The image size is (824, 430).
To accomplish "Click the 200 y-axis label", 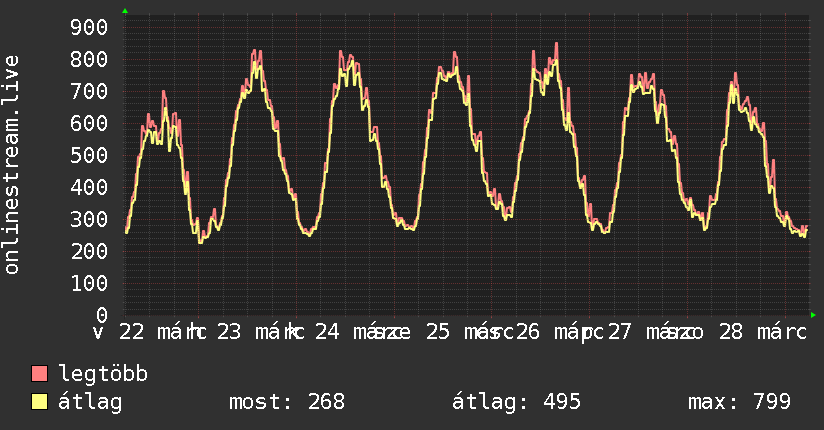I will click(x=89, y=251).
